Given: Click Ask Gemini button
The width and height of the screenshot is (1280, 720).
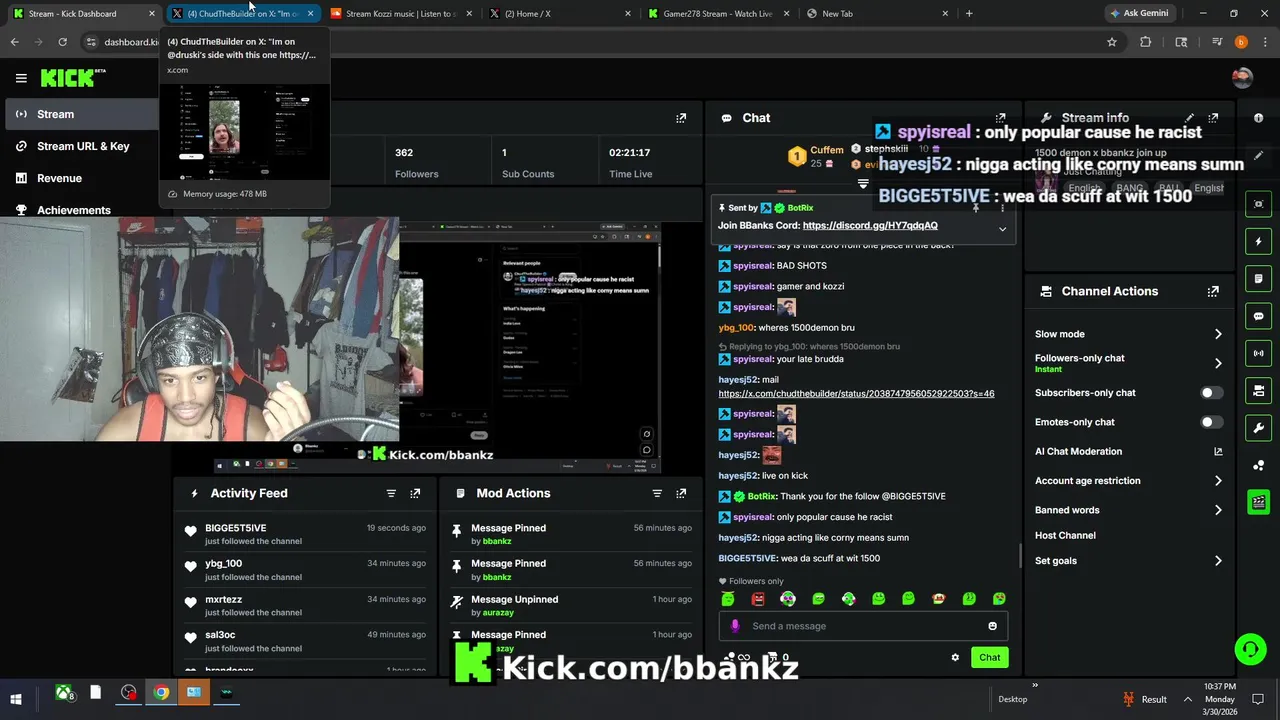Looking at the screenshot, I should pyautogui.click(x=1139, y=14).
